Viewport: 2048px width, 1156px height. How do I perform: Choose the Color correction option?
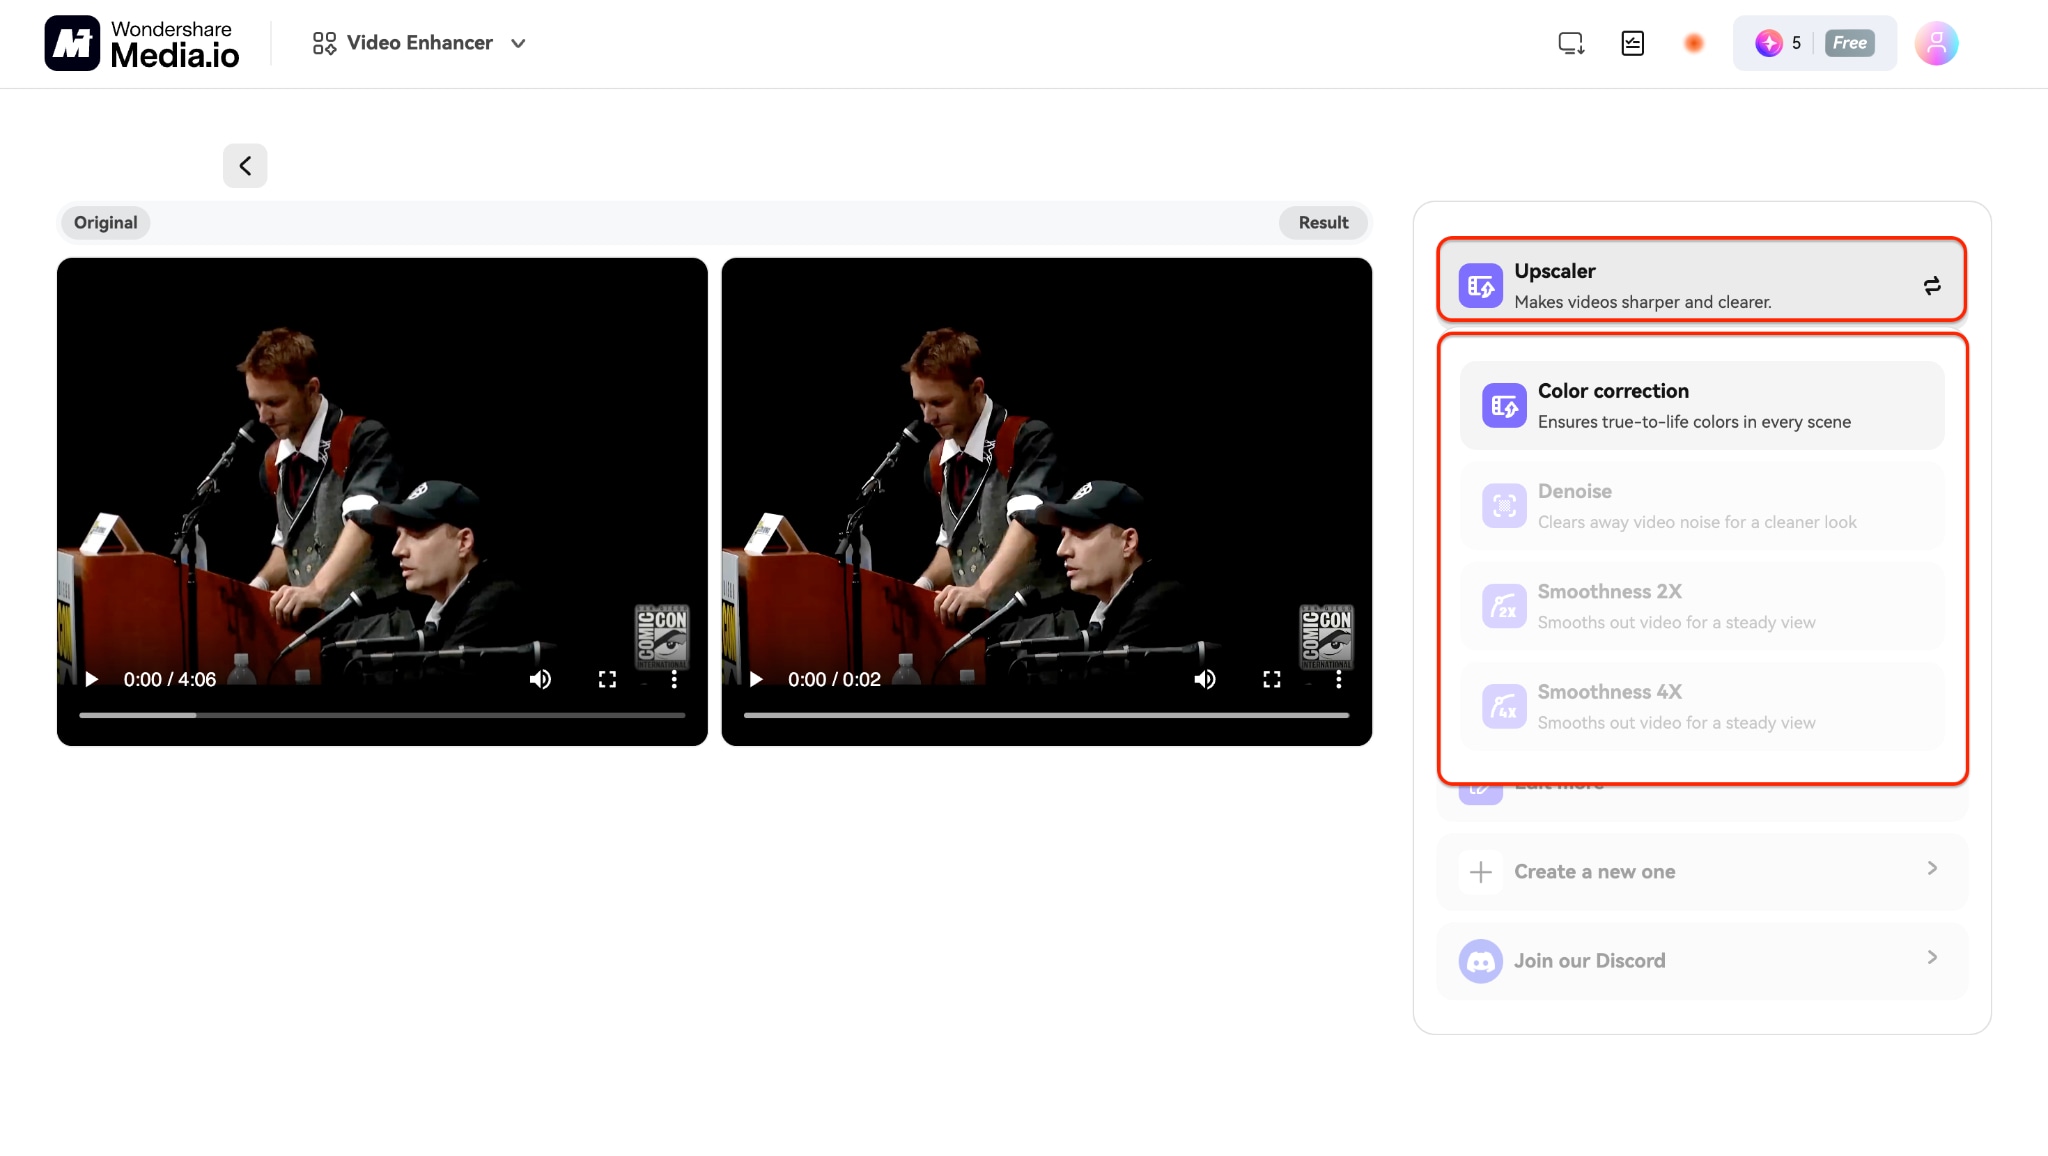[1701, 406]
